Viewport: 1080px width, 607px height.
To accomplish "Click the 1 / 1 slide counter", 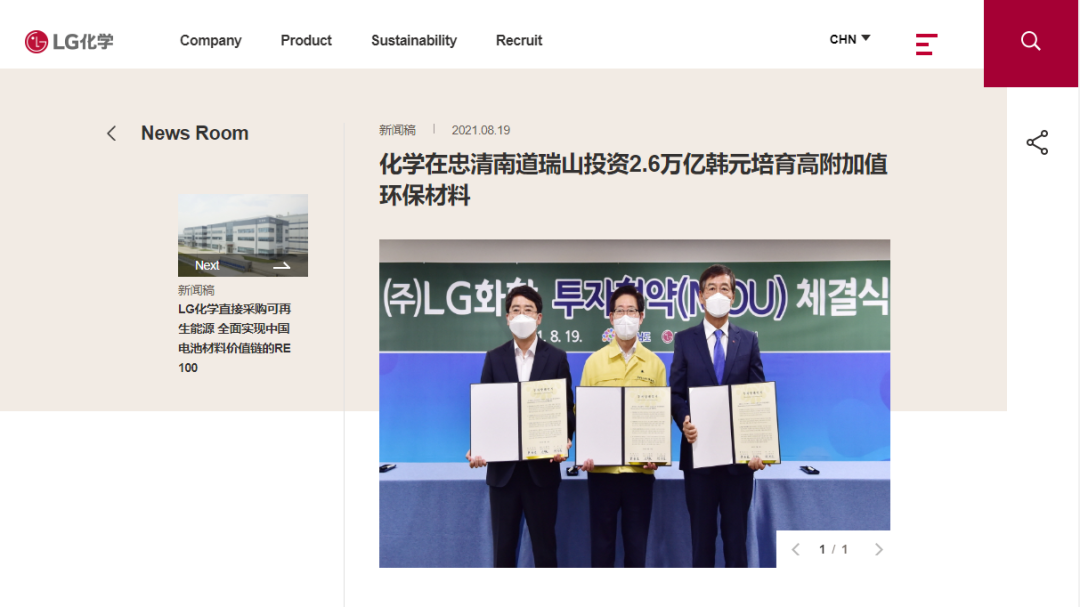I will point(833,549).
